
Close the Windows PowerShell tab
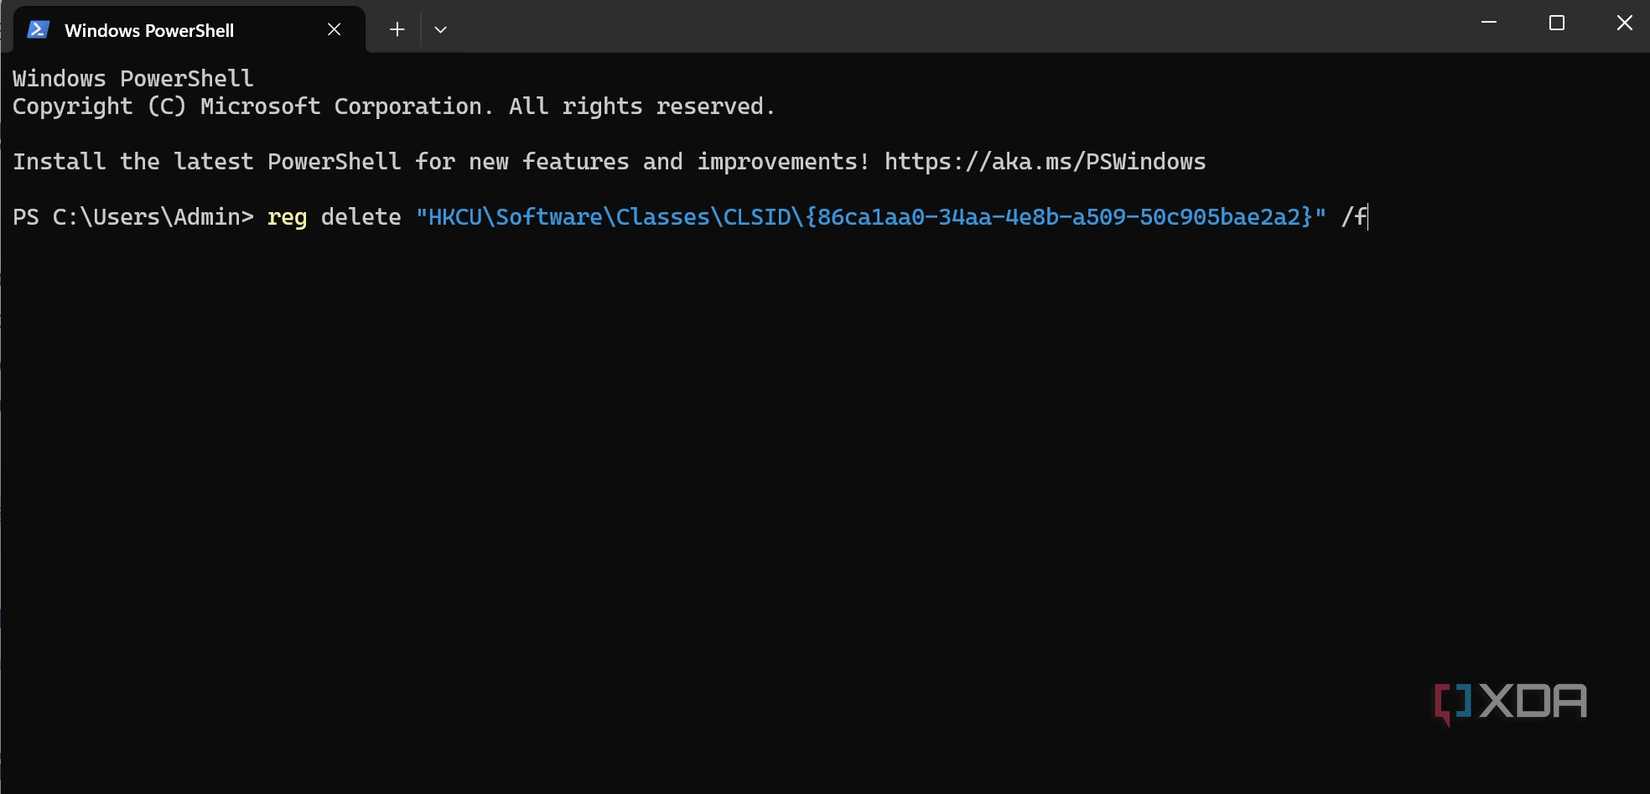click(334, 30)
